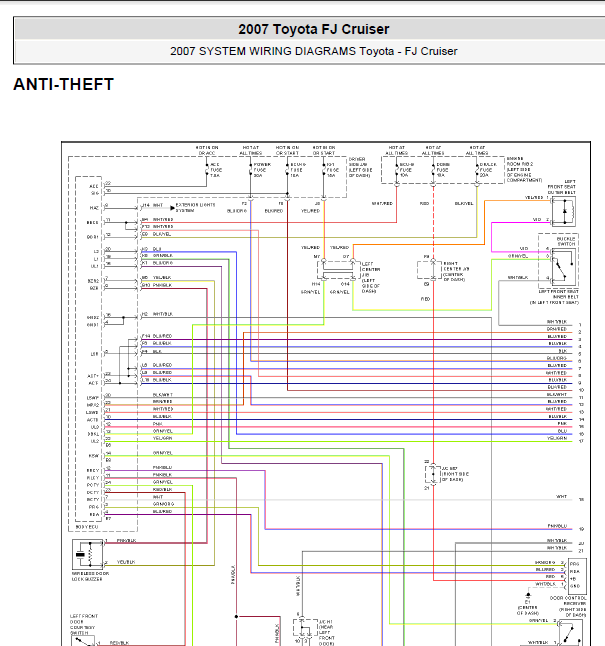Screen dimensions: 605x646
Task: Click the HAZ pin label on Body ECU
Action: click(94, 208)
